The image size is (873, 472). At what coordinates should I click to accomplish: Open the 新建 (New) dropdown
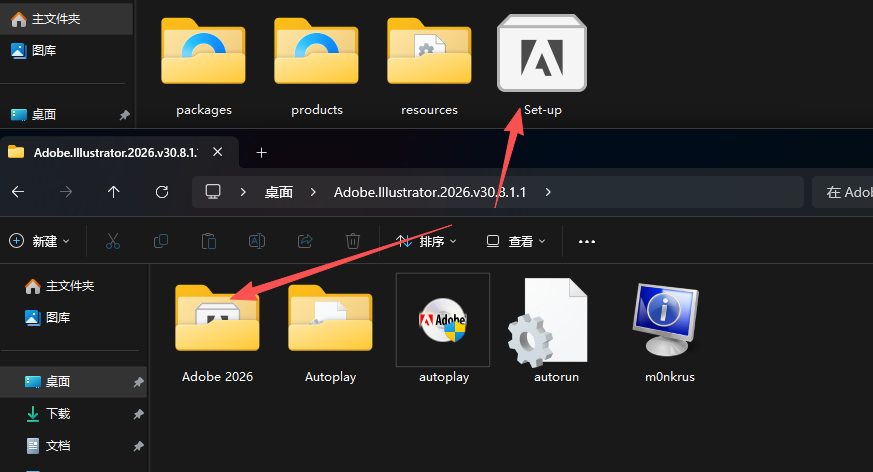pyautogui.click(x=40, y=241)
